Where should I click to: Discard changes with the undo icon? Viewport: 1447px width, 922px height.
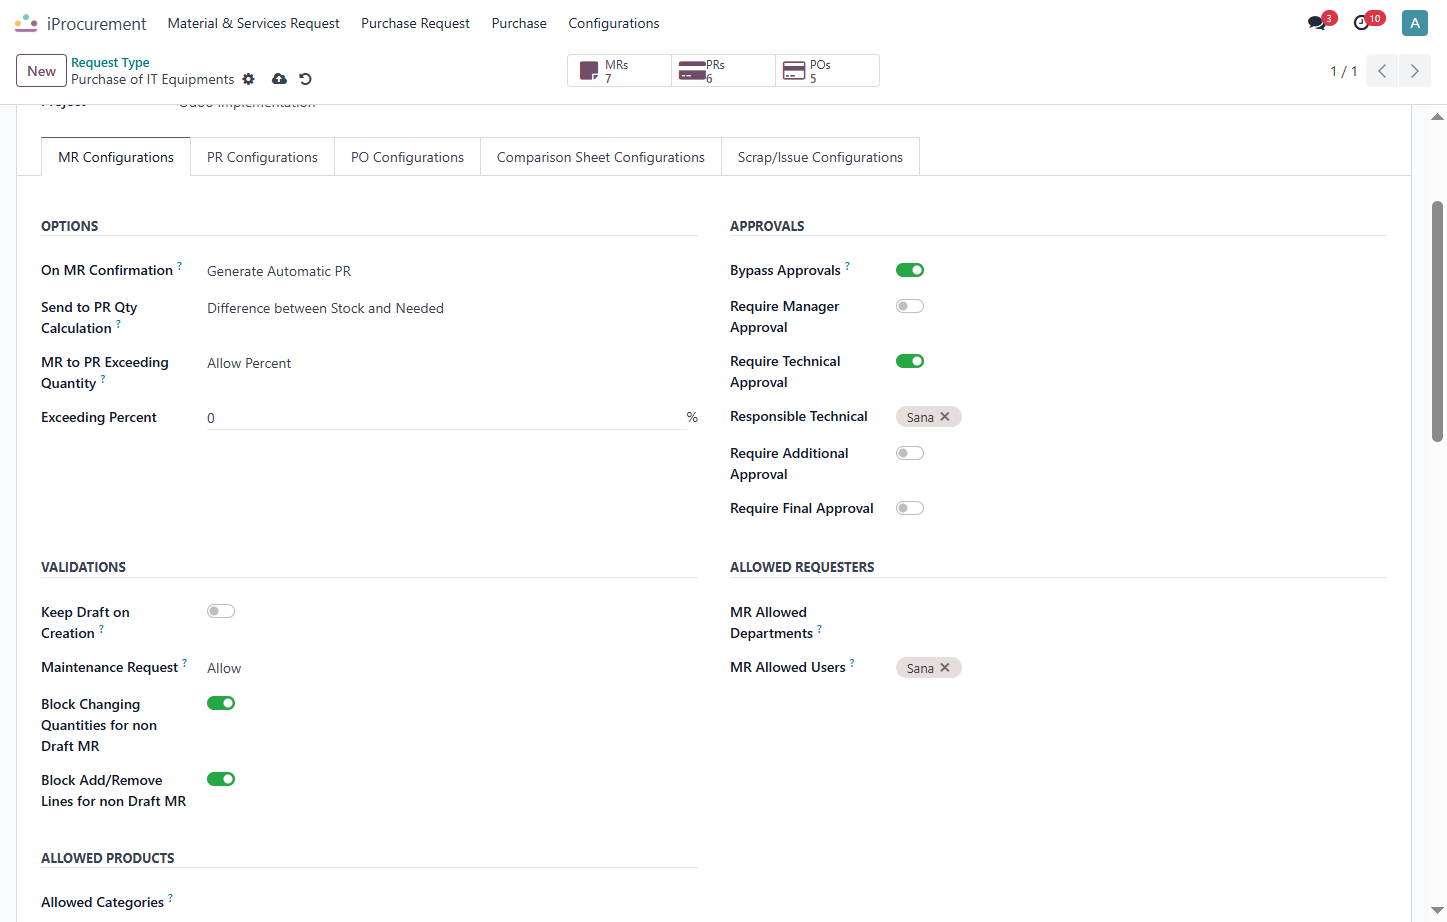(x=306, y=79)
